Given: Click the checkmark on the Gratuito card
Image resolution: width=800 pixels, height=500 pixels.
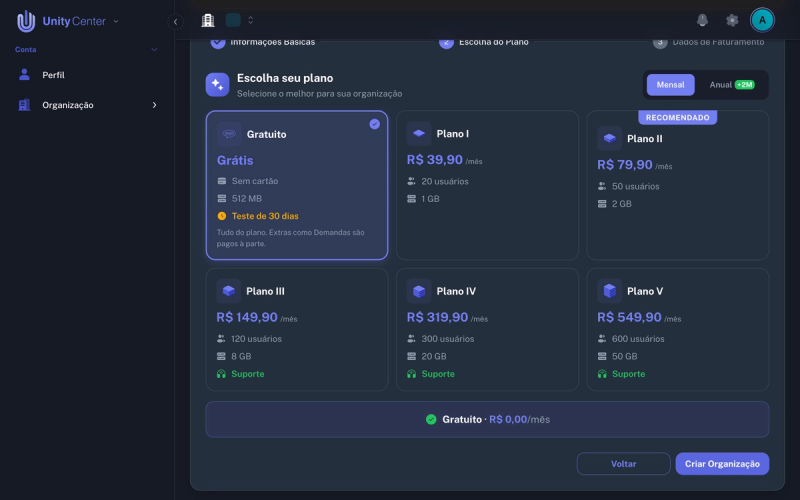Looking at the screenshot, I should [x=374, y=124].
